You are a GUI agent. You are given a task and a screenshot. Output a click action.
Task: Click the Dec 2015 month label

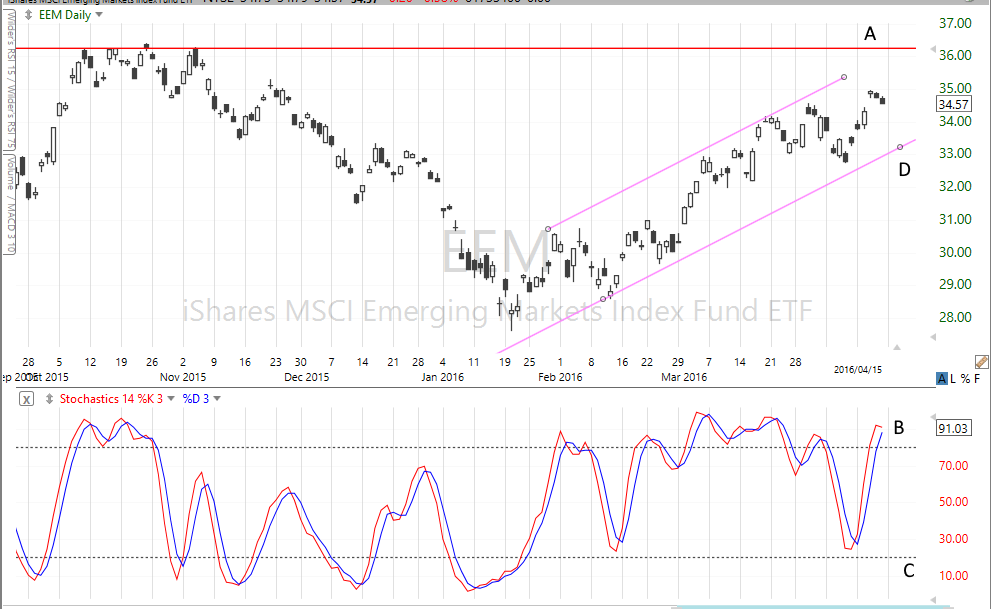click(307, 377)
